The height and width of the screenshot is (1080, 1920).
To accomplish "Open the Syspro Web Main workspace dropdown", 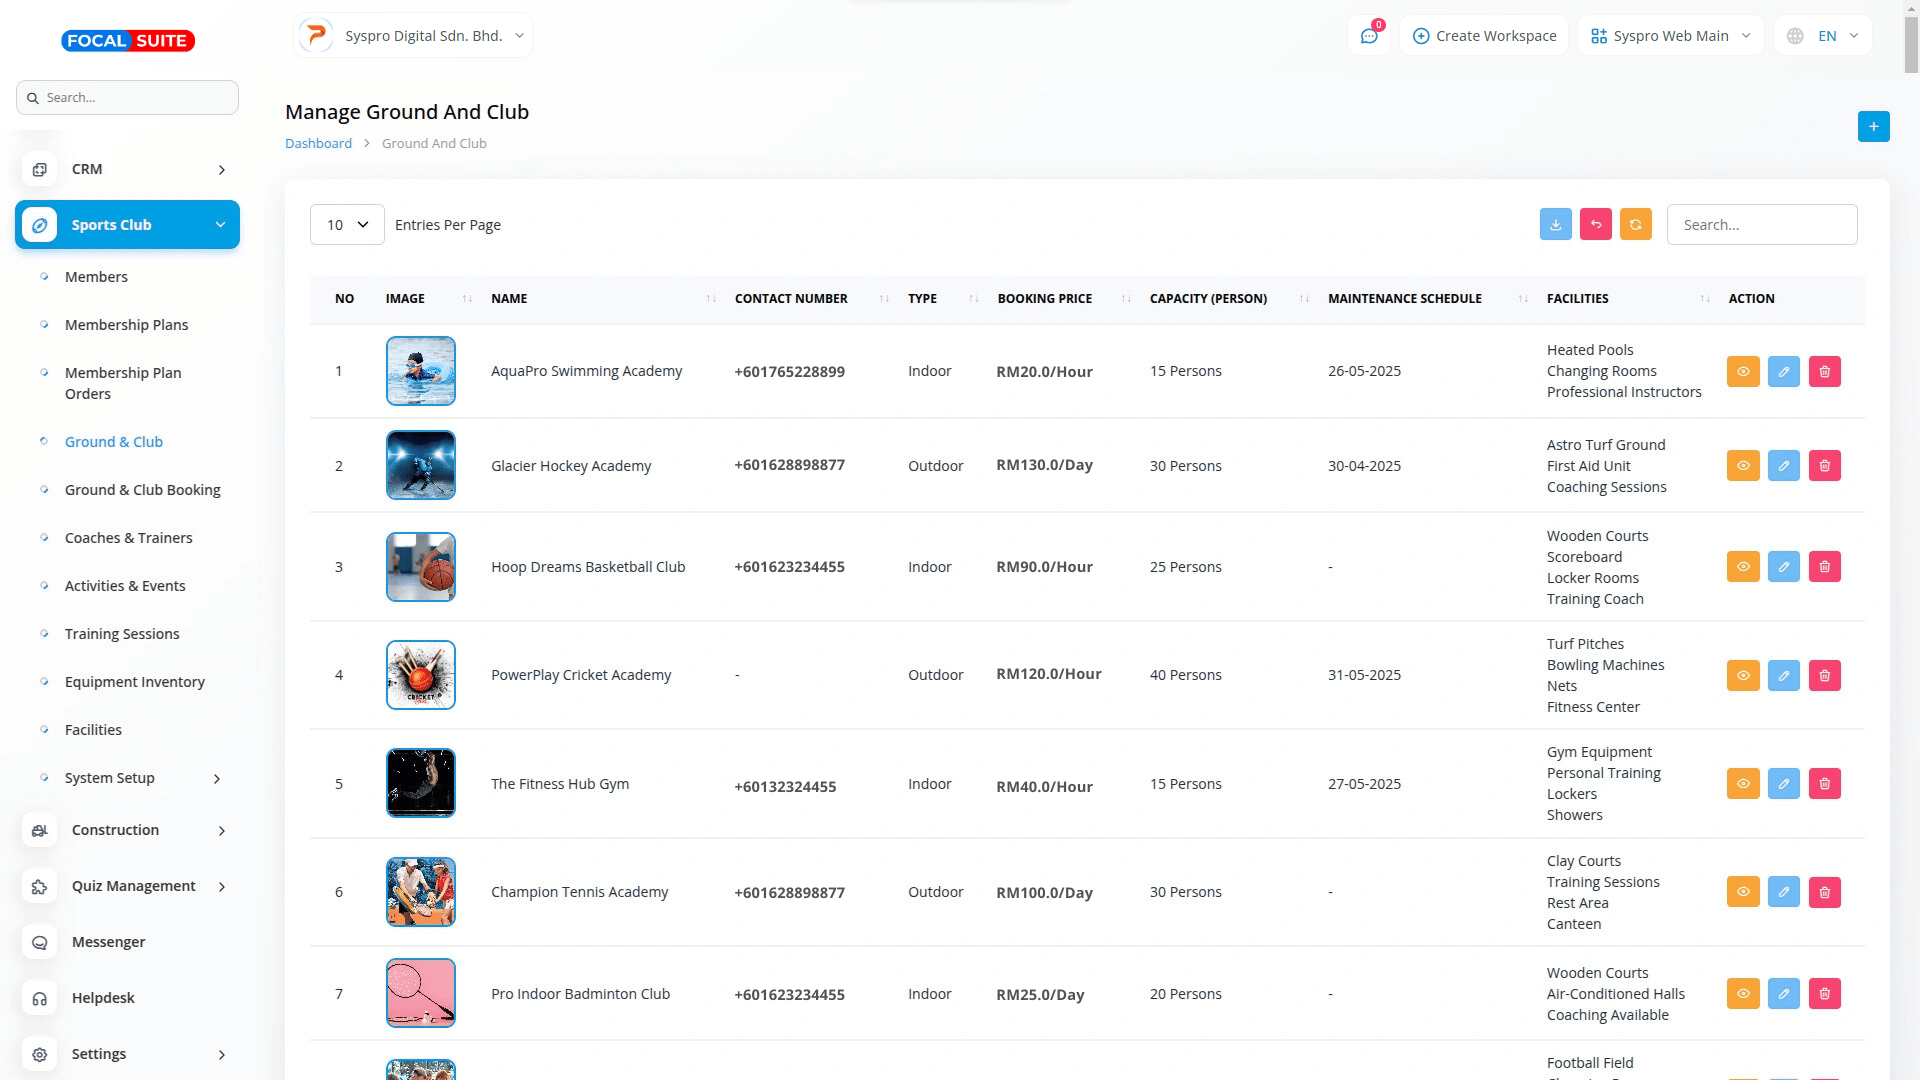I will pos(1670,36).
